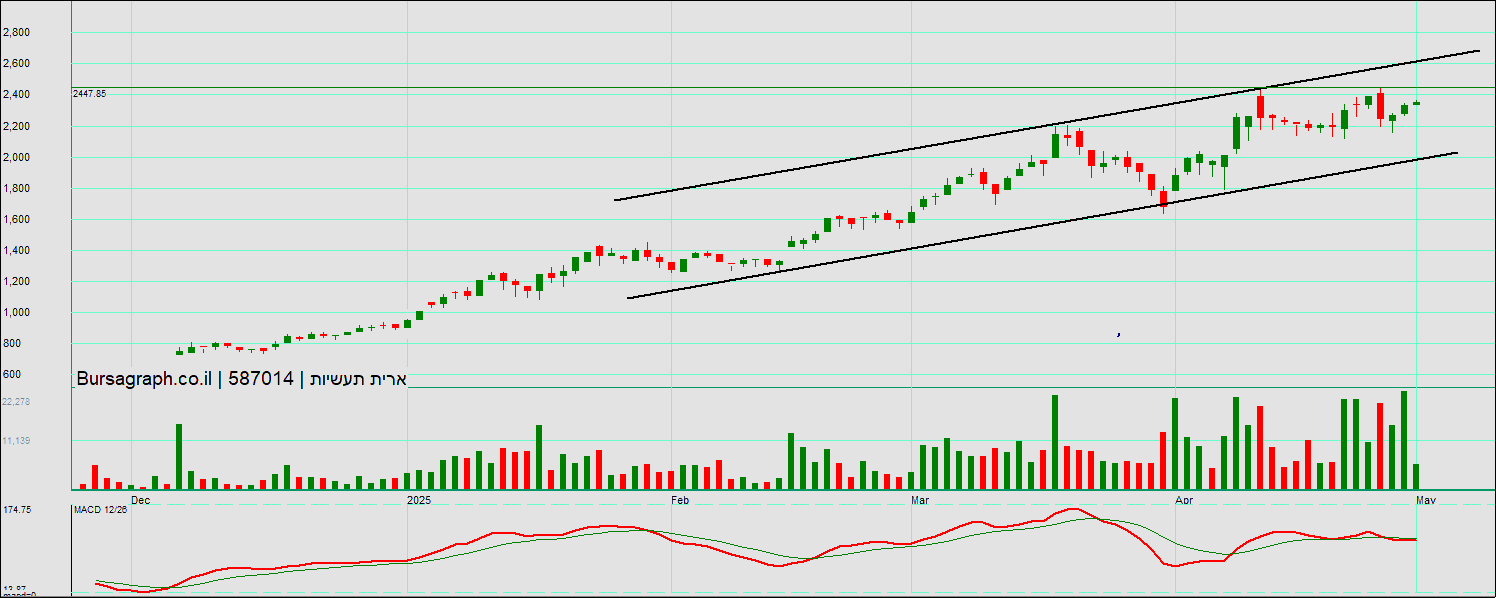Select the Mar date label
This screenshot has width=1496, height=598.
tap(921, 498)
